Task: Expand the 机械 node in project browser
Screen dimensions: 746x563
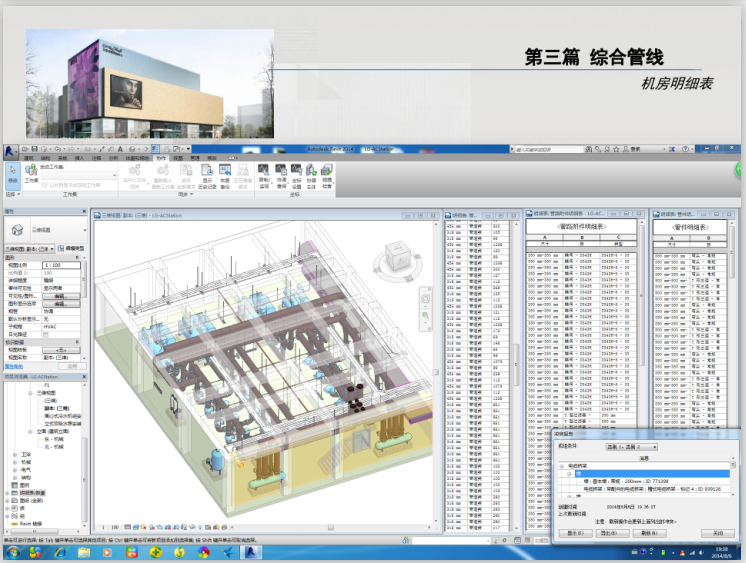Action: click(17, 463)
